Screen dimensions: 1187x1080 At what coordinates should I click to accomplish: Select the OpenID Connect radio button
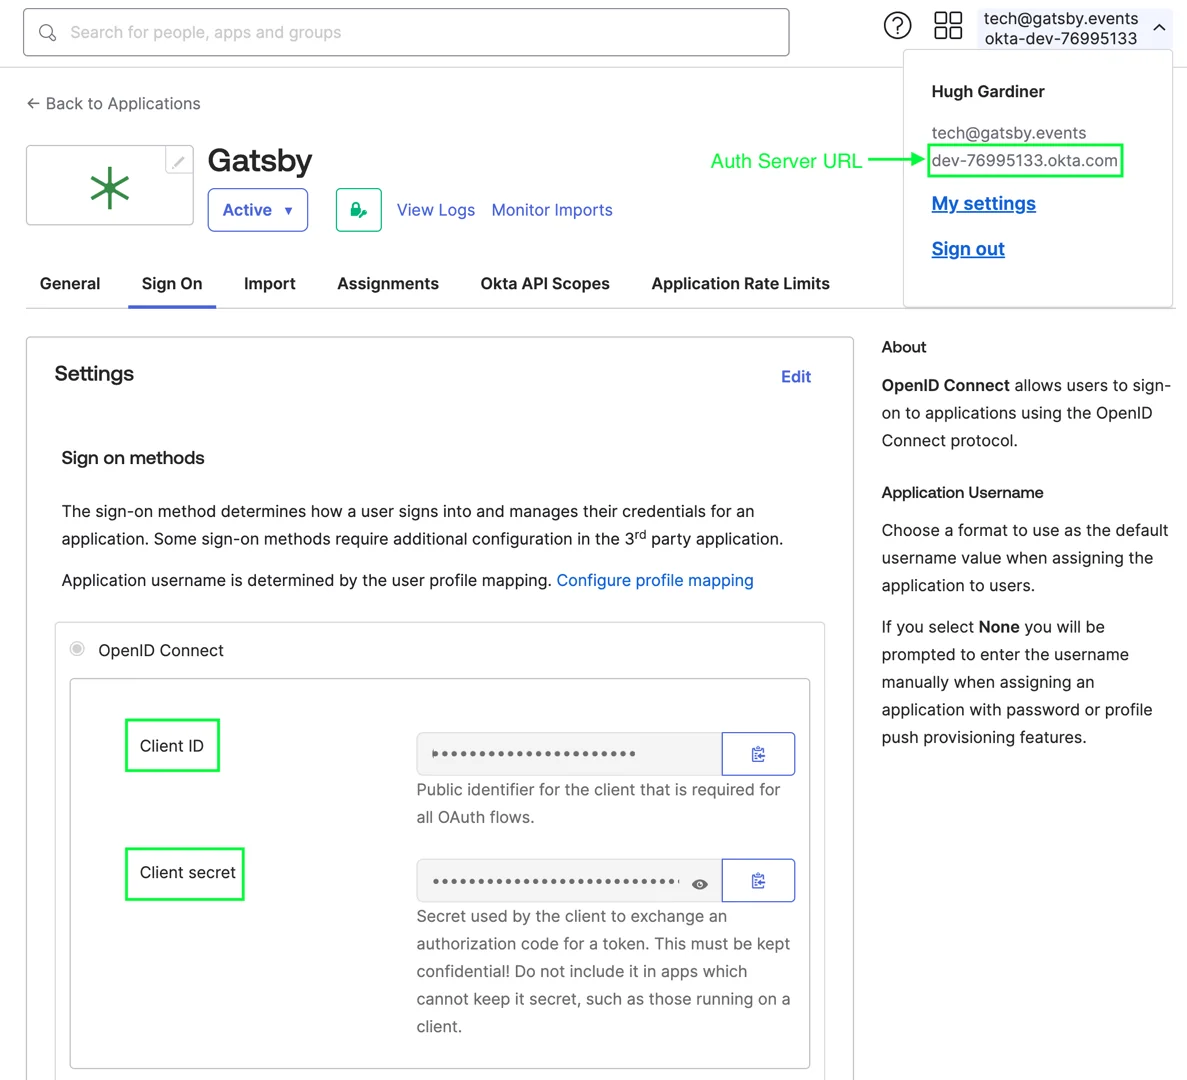point(77,649)
